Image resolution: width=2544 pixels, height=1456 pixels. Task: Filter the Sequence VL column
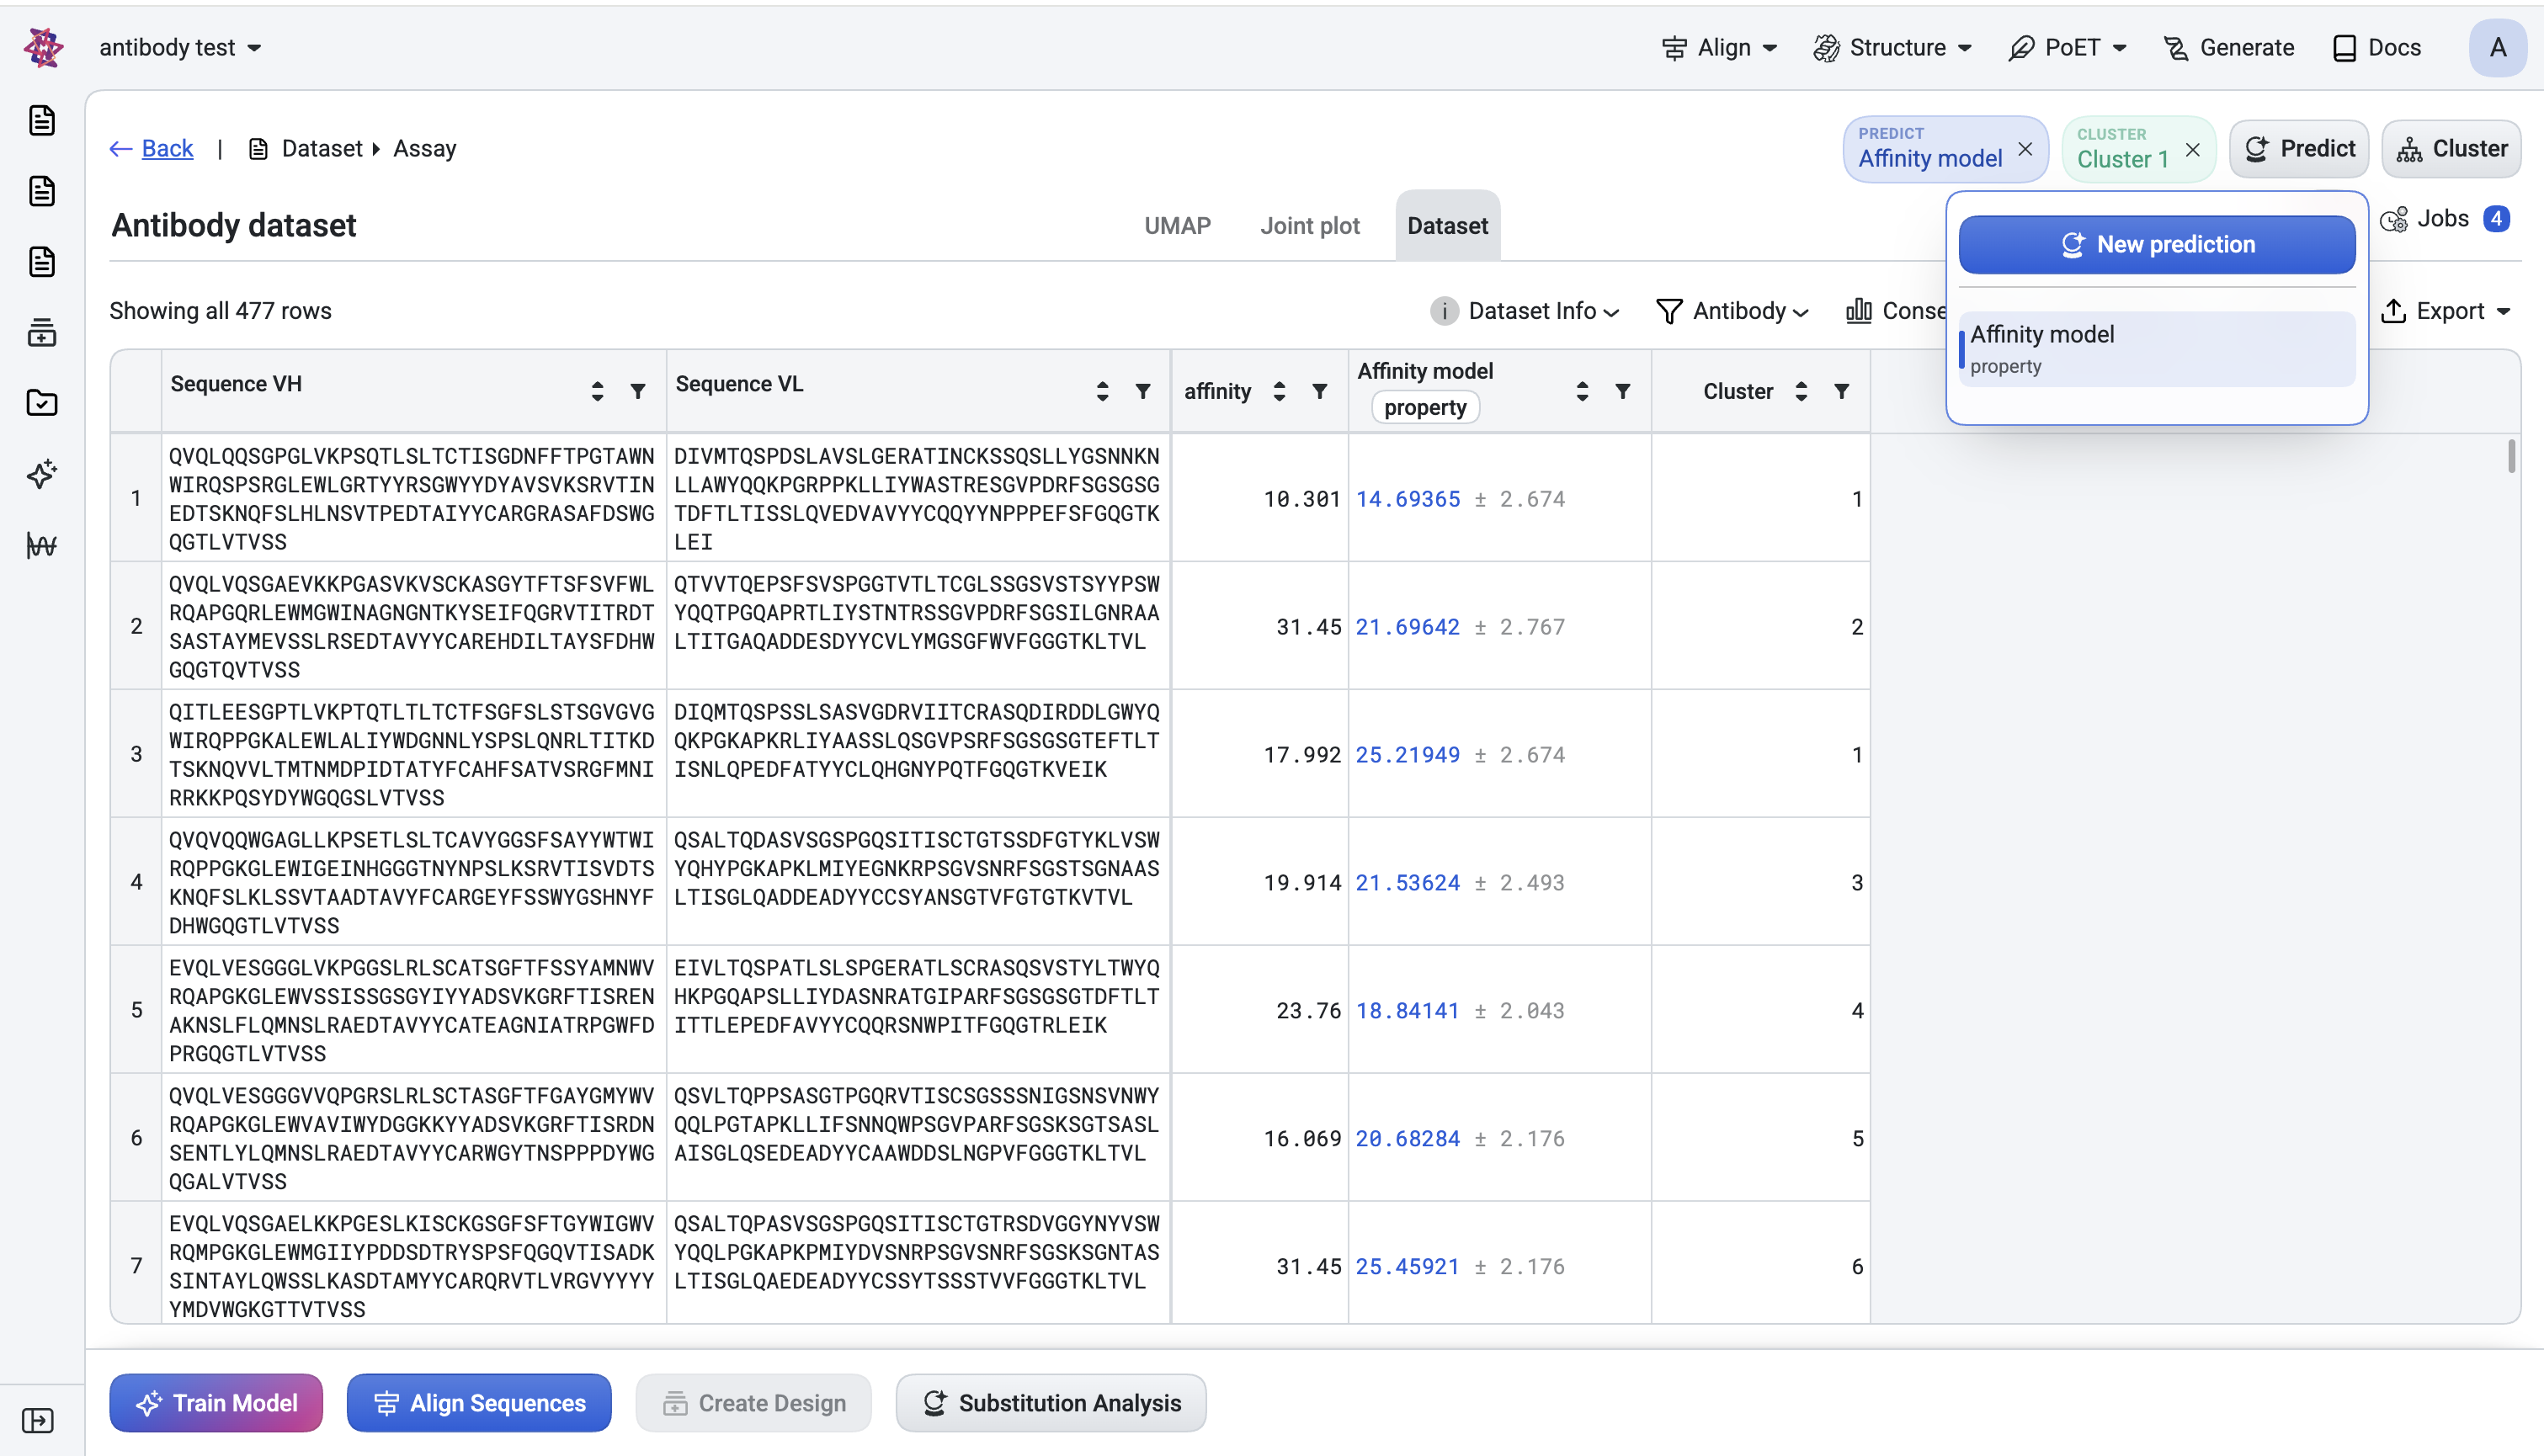click(1143, 391)
